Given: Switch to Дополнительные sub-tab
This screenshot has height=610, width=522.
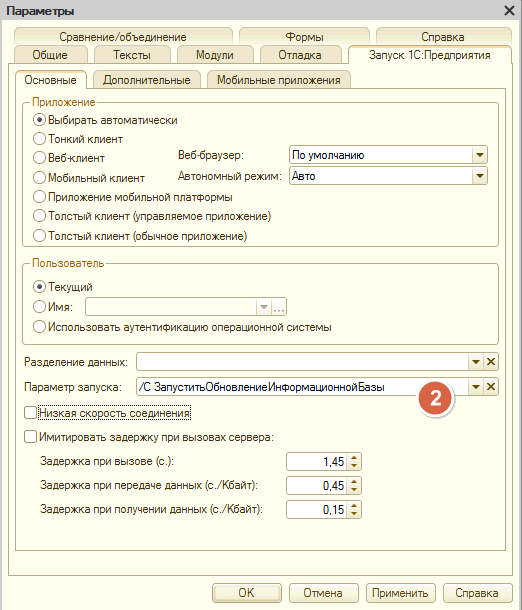Looking at the screenshot, I should (147, 80).
